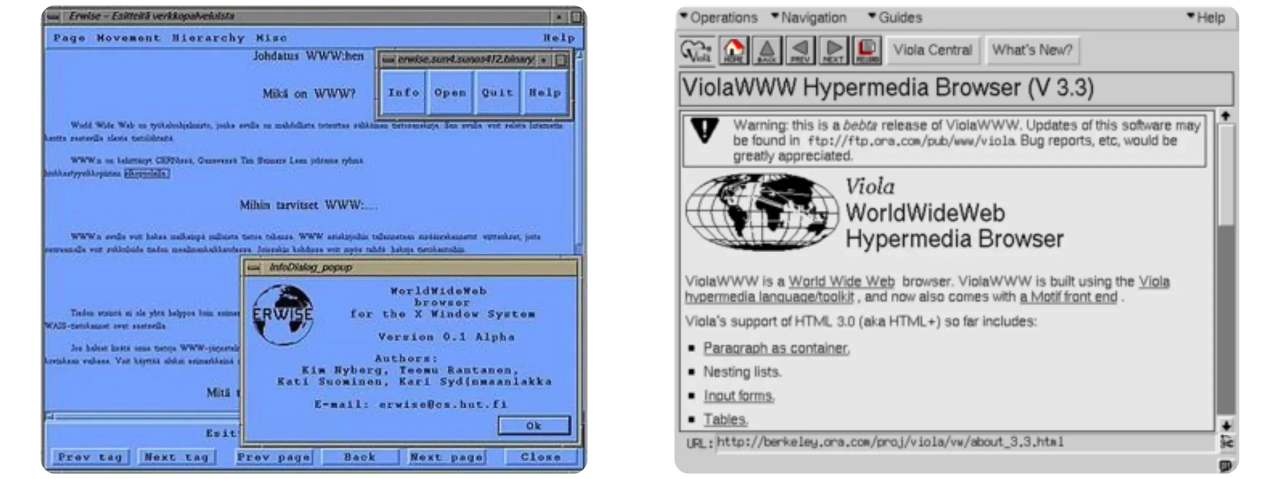
Task: Click the down arrow of the ViolaWWW scrollbar
Action: tap(1227, 425)
